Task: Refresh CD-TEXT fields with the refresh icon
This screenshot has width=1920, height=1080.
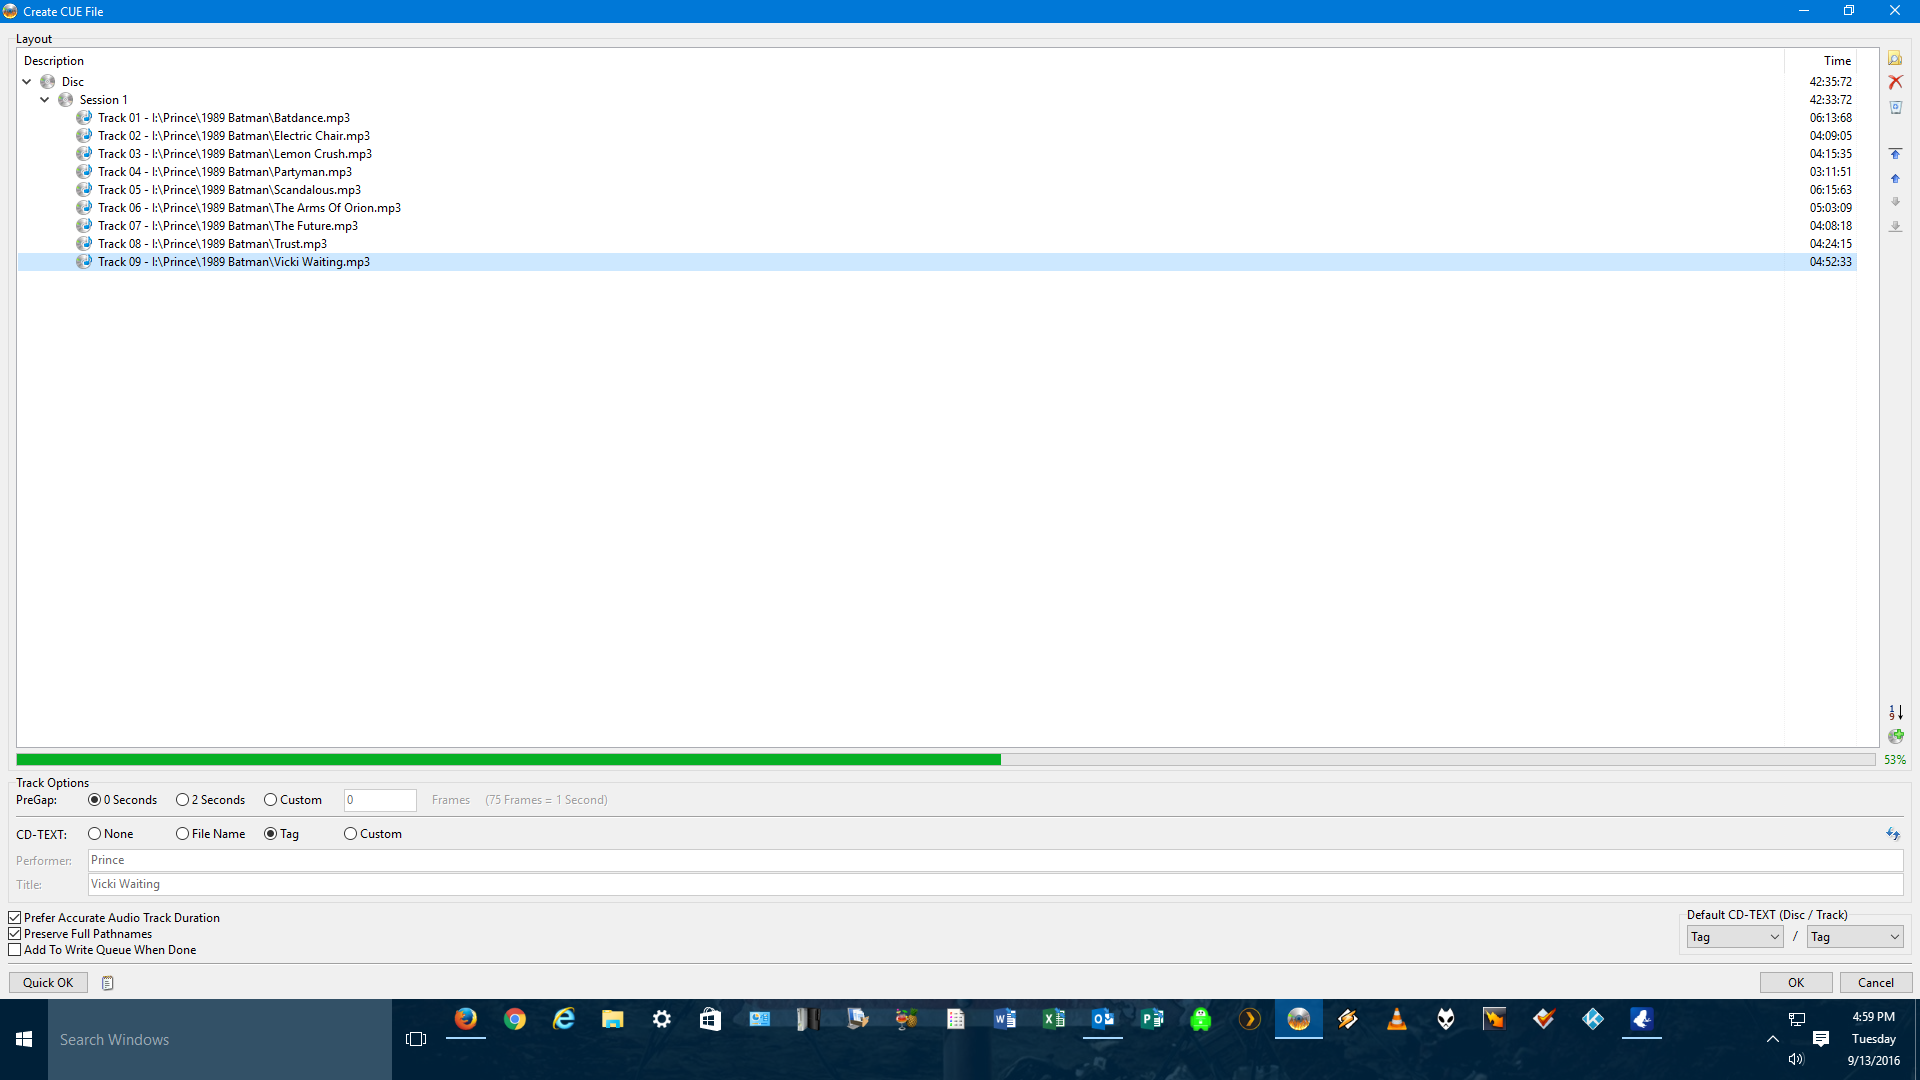Action: coord(1895,833)
